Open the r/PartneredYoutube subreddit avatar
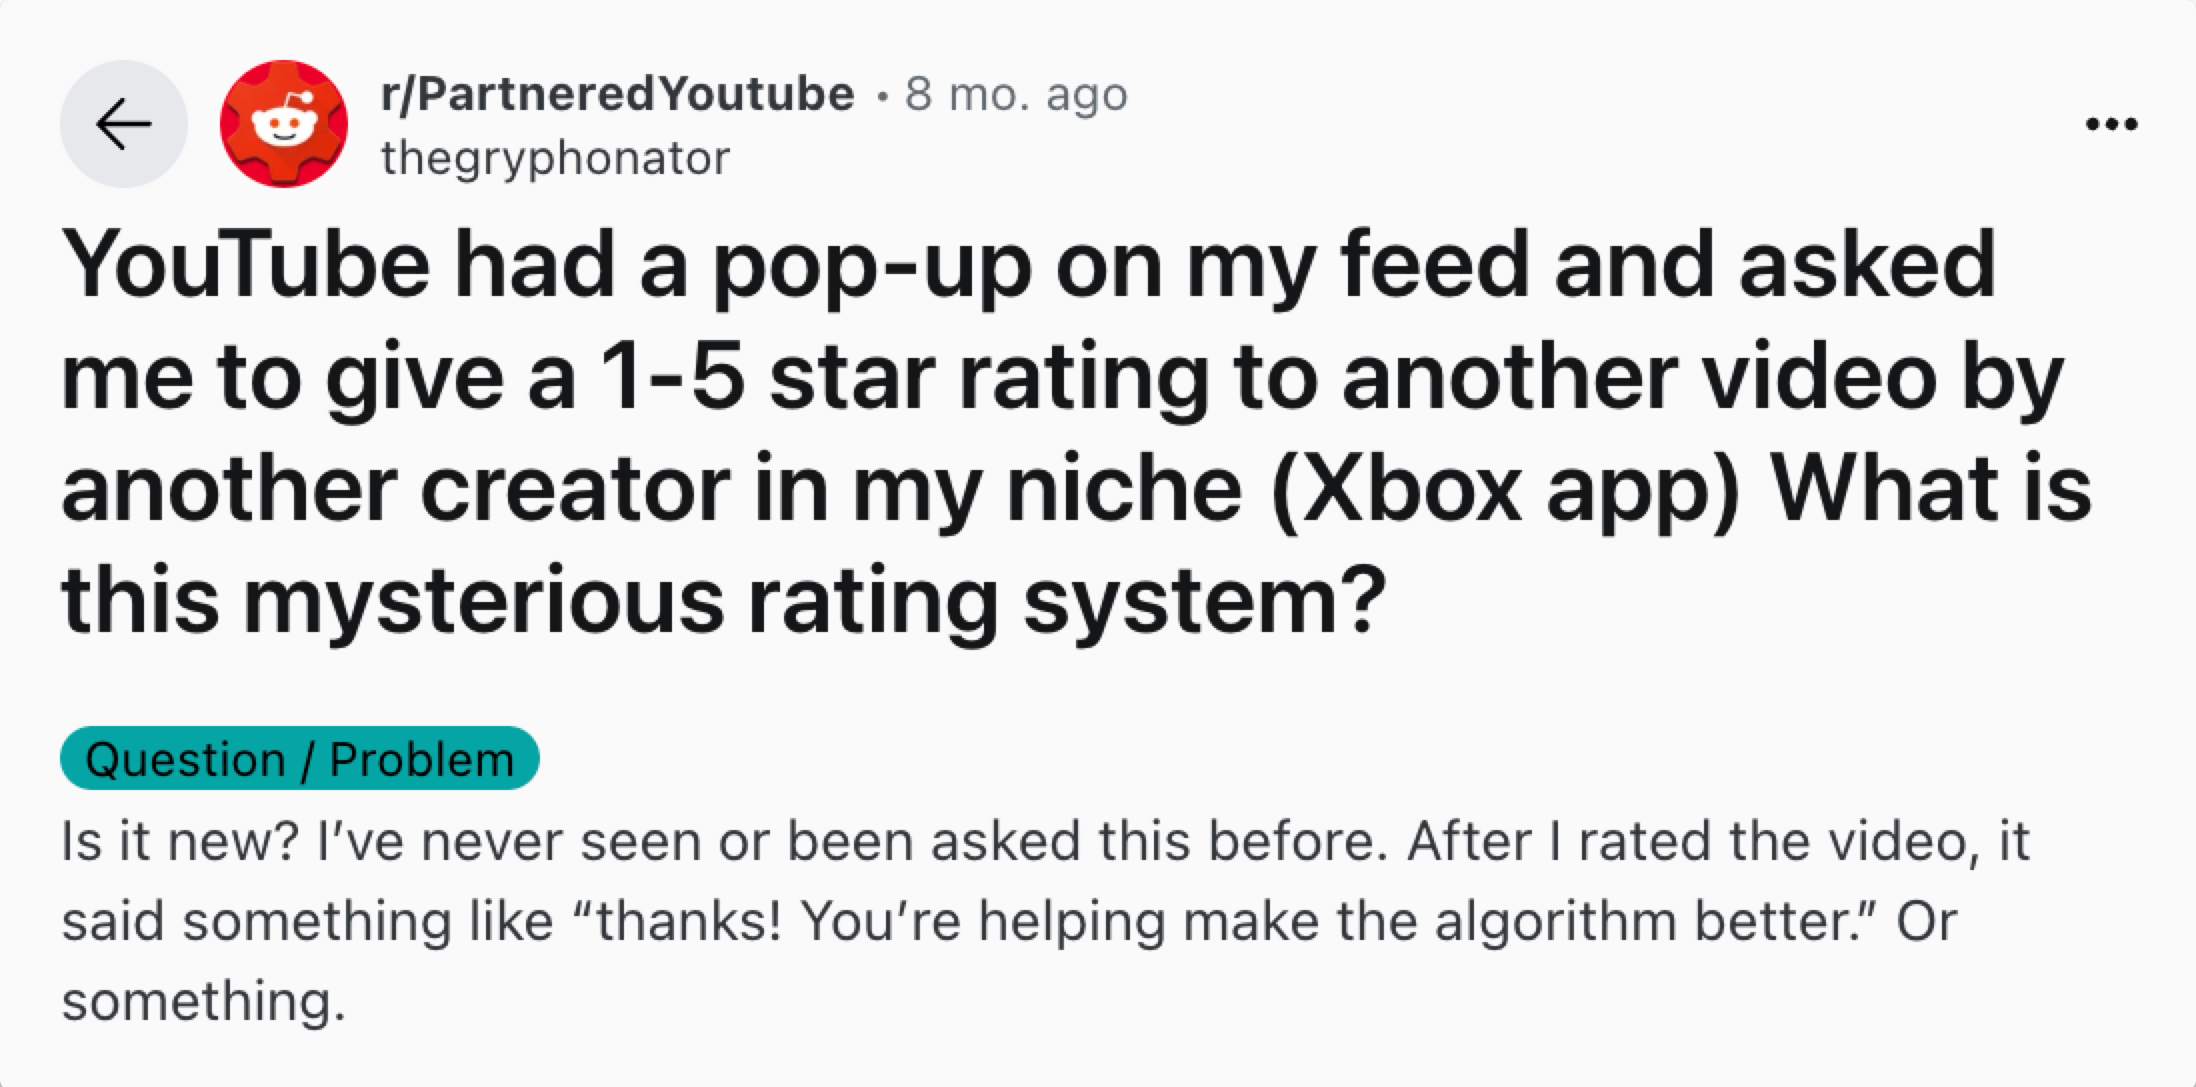 (x=282, y=122)
